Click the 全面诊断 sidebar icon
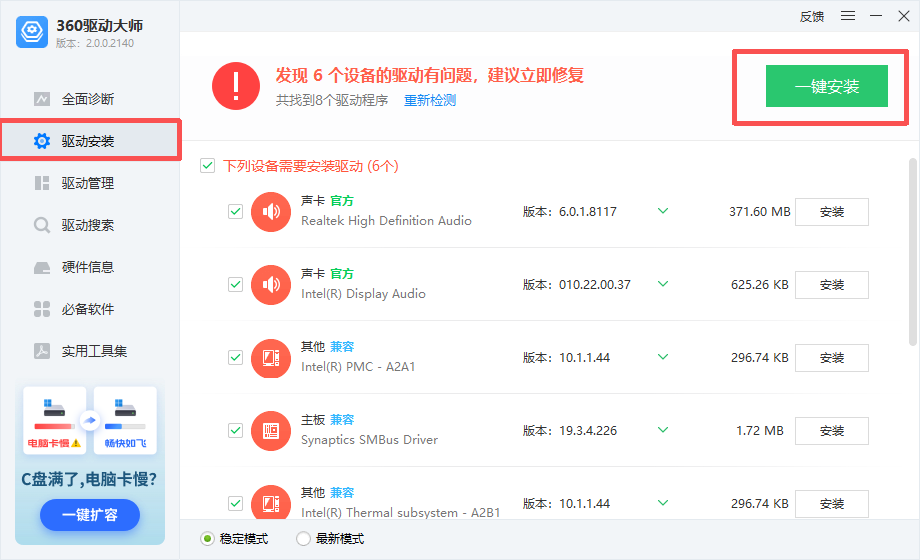 pyautogui.click(x=42, y=99)
